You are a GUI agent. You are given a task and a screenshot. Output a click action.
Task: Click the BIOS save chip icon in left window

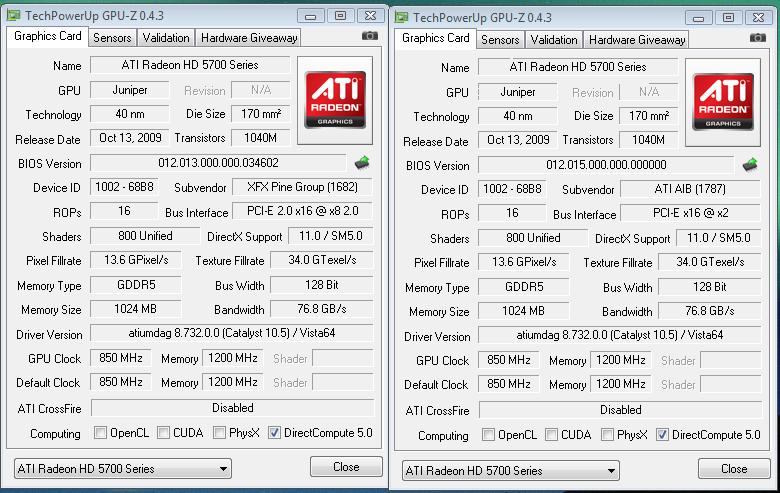tap(362, 163)
